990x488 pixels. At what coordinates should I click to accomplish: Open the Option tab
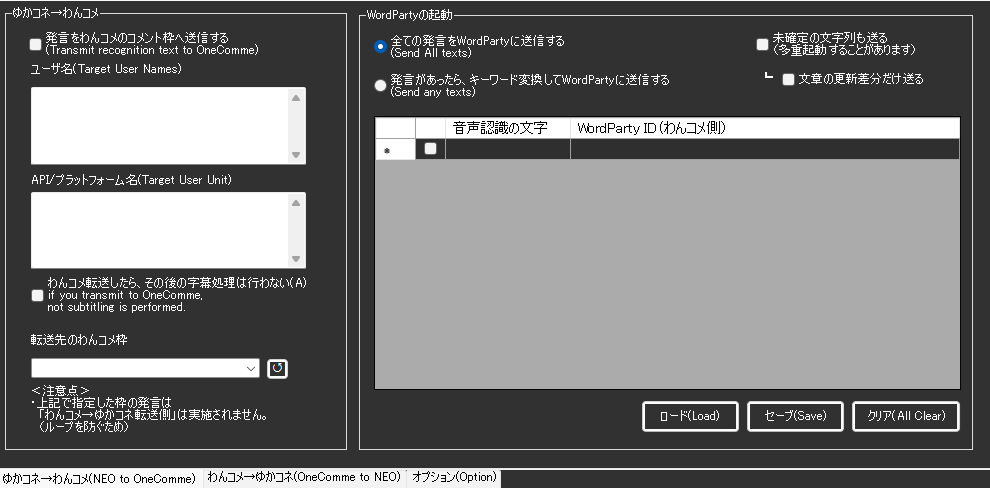pos(454,477)
